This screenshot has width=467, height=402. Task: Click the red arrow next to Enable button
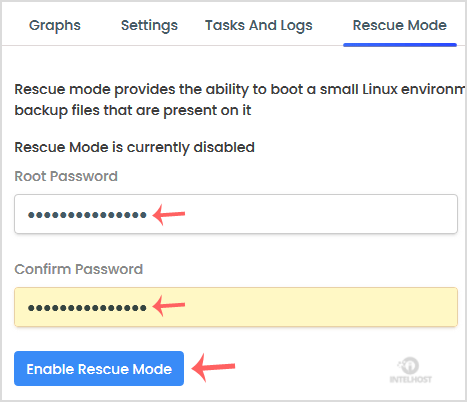tap(213, 367)
